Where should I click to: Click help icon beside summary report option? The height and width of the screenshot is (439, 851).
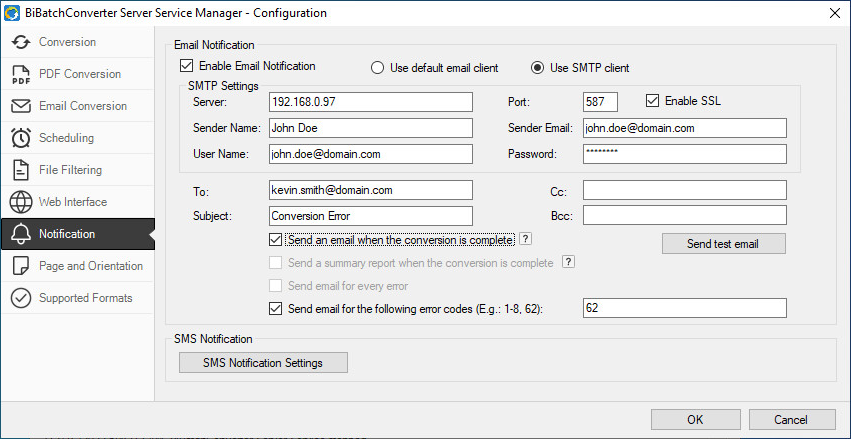click(x=568, y=262)
